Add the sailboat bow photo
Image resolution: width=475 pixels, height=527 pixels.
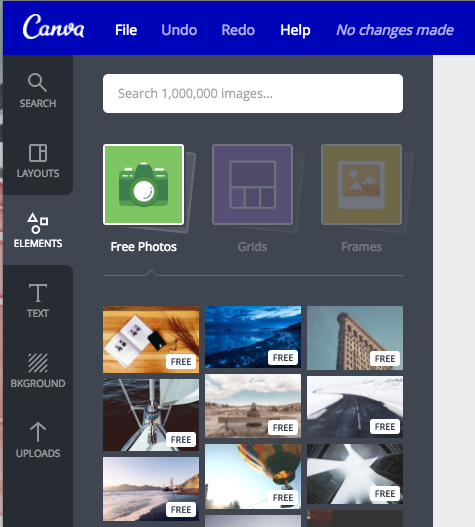151,415
